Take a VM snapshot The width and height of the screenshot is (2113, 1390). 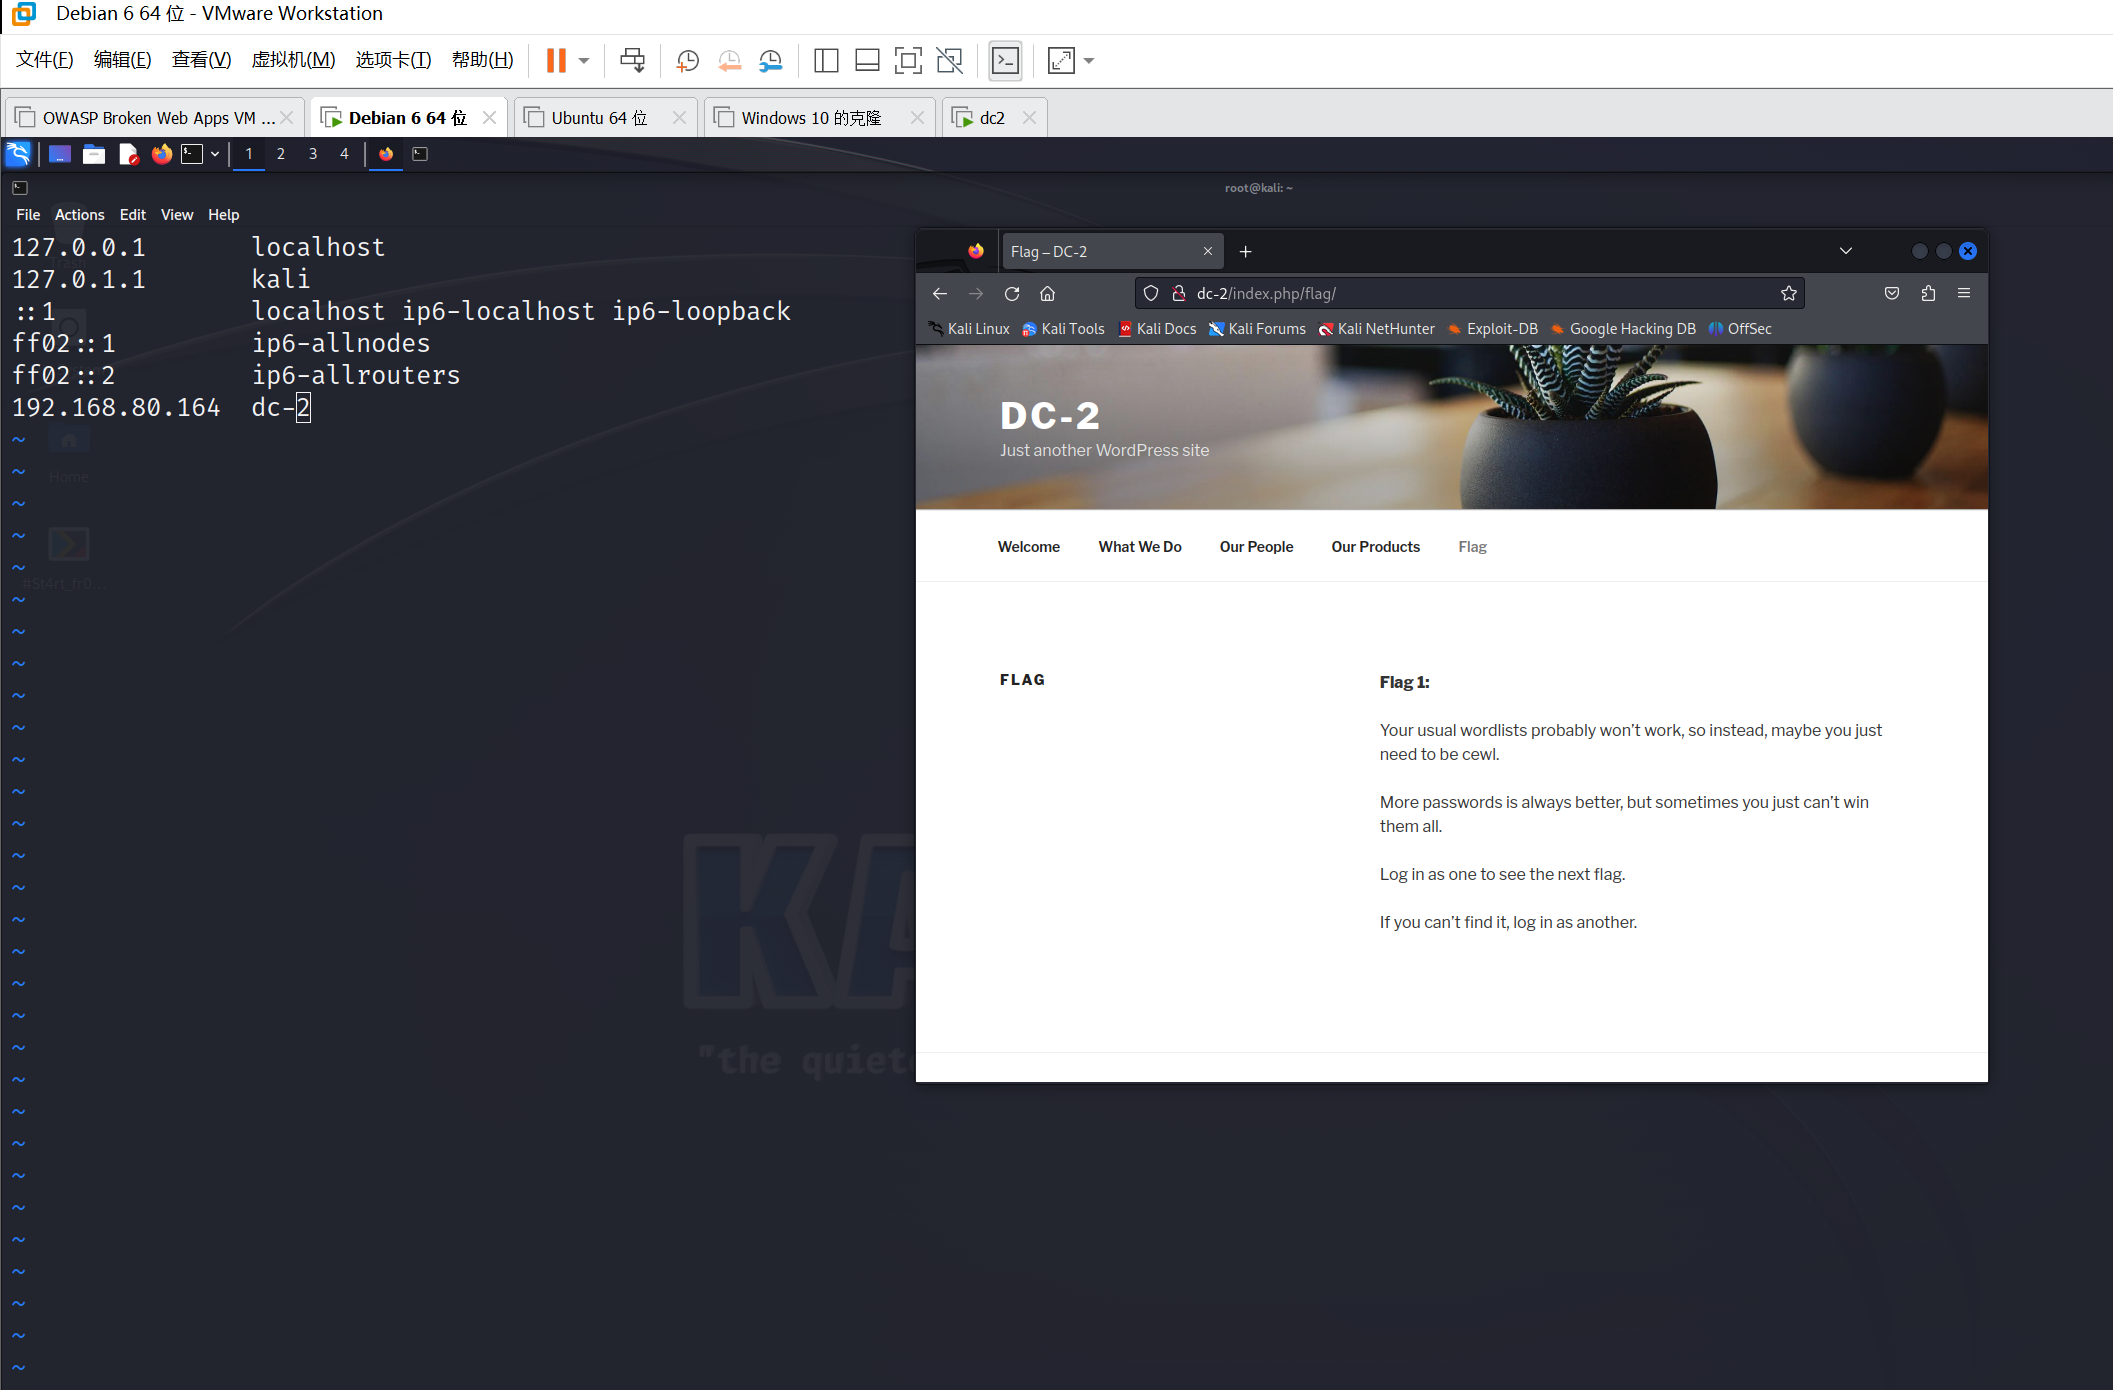coord(687,61)
